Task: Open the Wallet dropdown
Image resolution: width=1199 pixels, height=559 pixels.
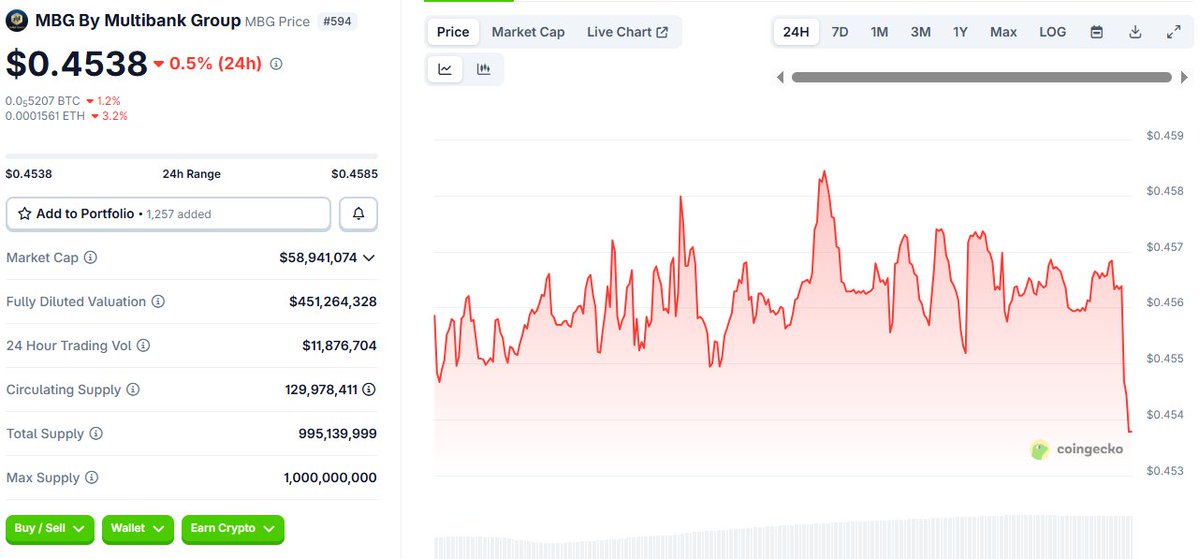Action: tap(138, 528)
